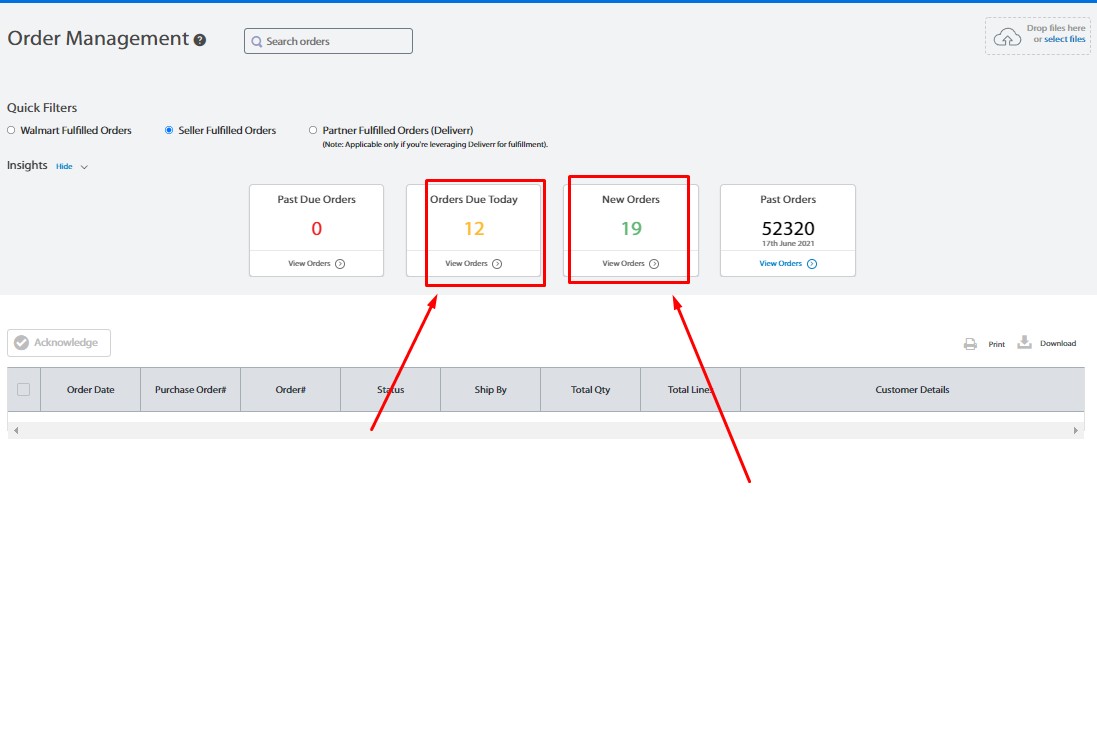Click View Orders under New Orders
The width and height of the screenshot is (1097, 731).
(623, 264)
